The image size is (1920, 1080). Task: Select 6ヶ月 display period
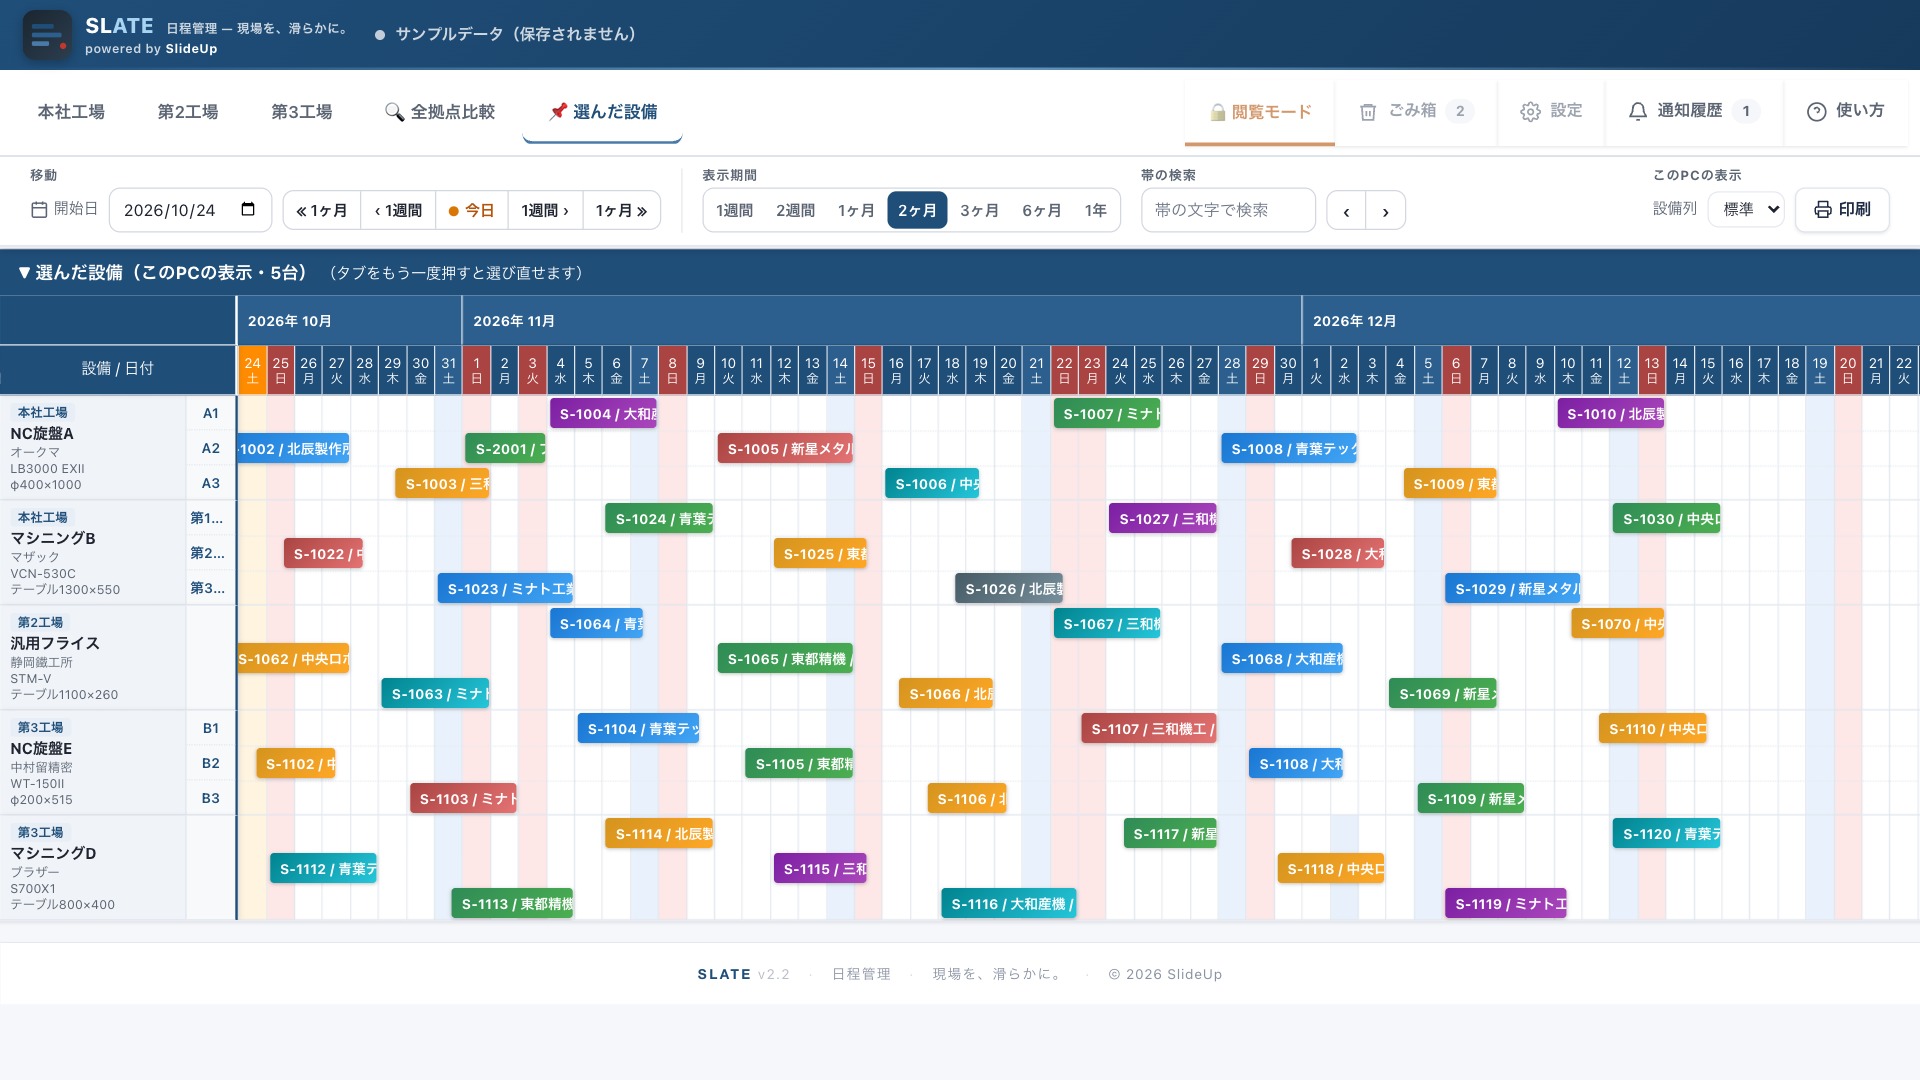click(1041, 211)
